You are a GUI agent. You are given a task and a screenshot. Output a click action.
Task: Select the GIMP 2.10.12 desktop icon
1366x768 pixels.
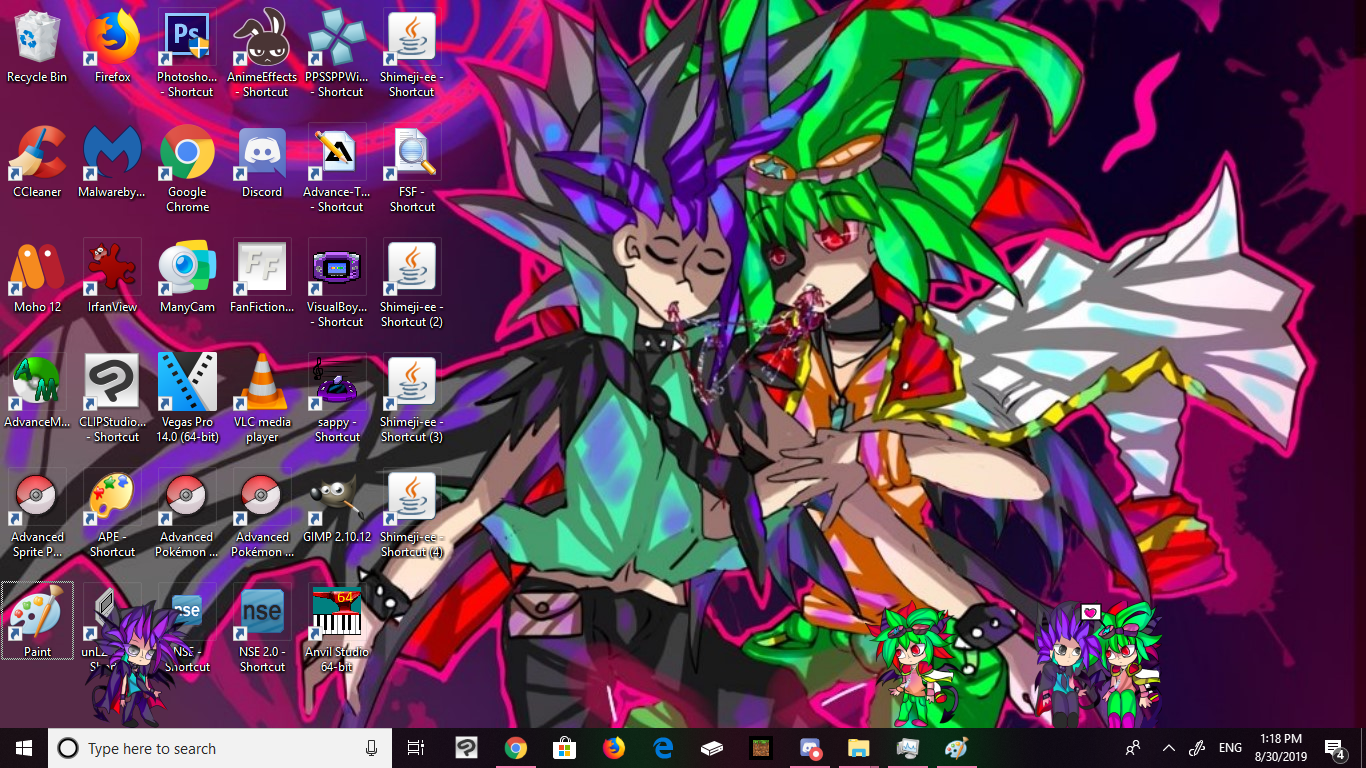click(337, 507)
